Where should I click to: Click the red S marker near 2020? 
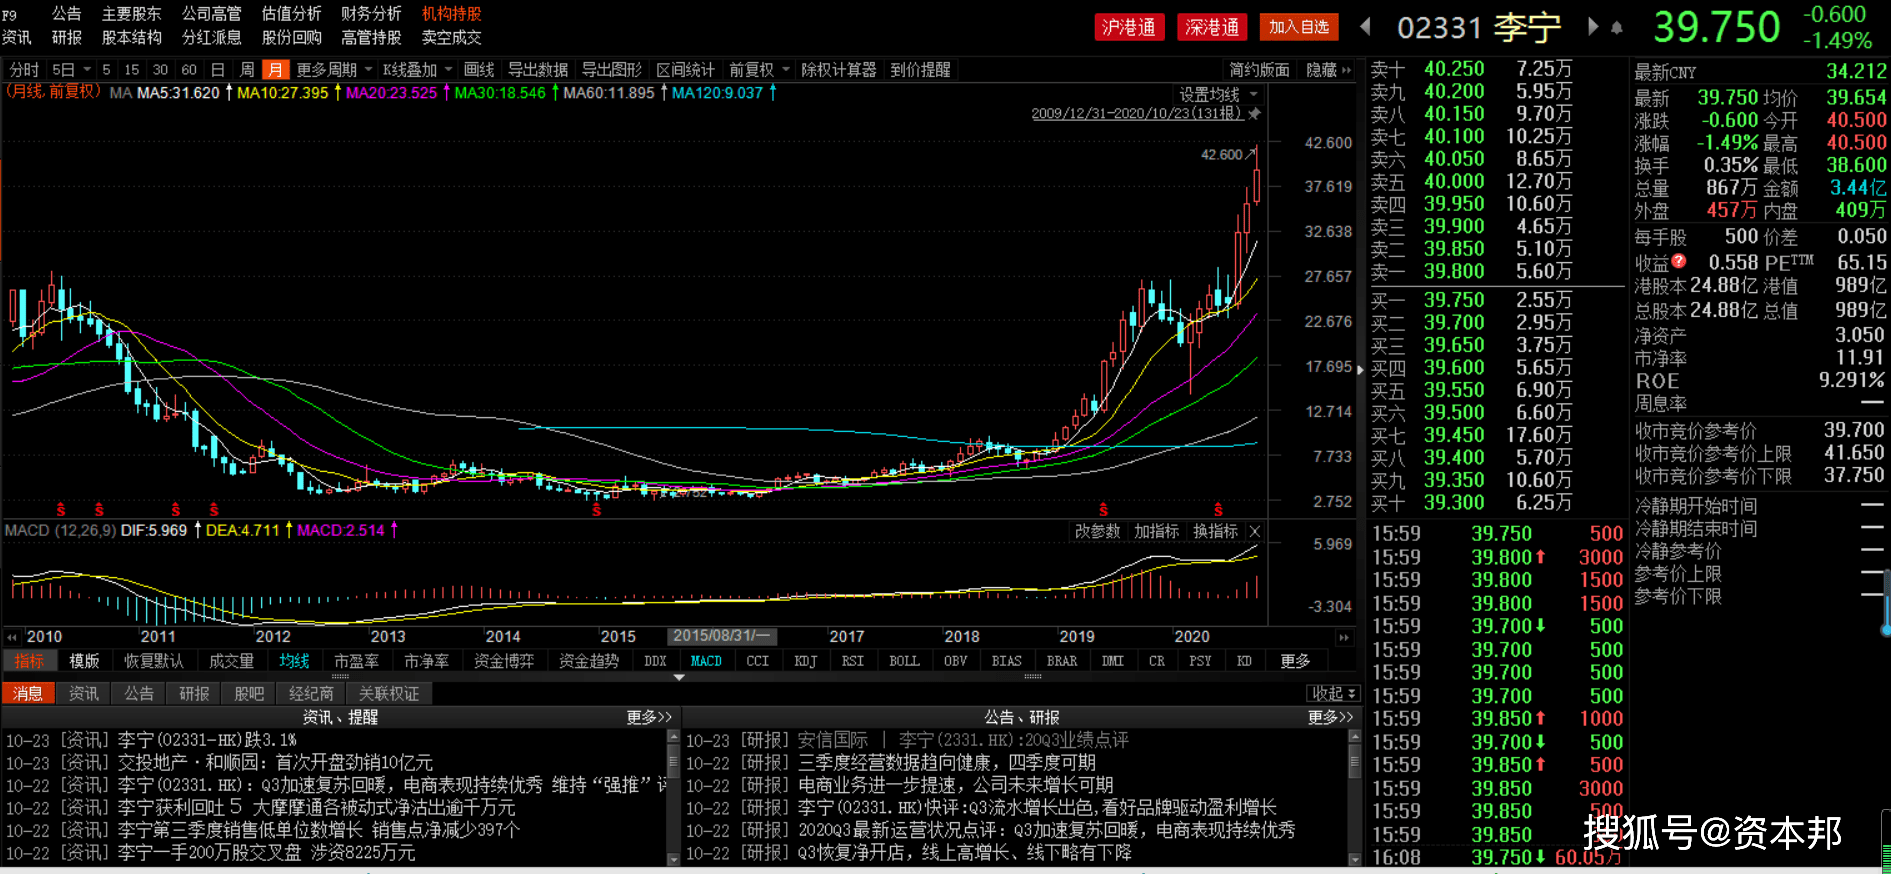[x=1218, y=510]
